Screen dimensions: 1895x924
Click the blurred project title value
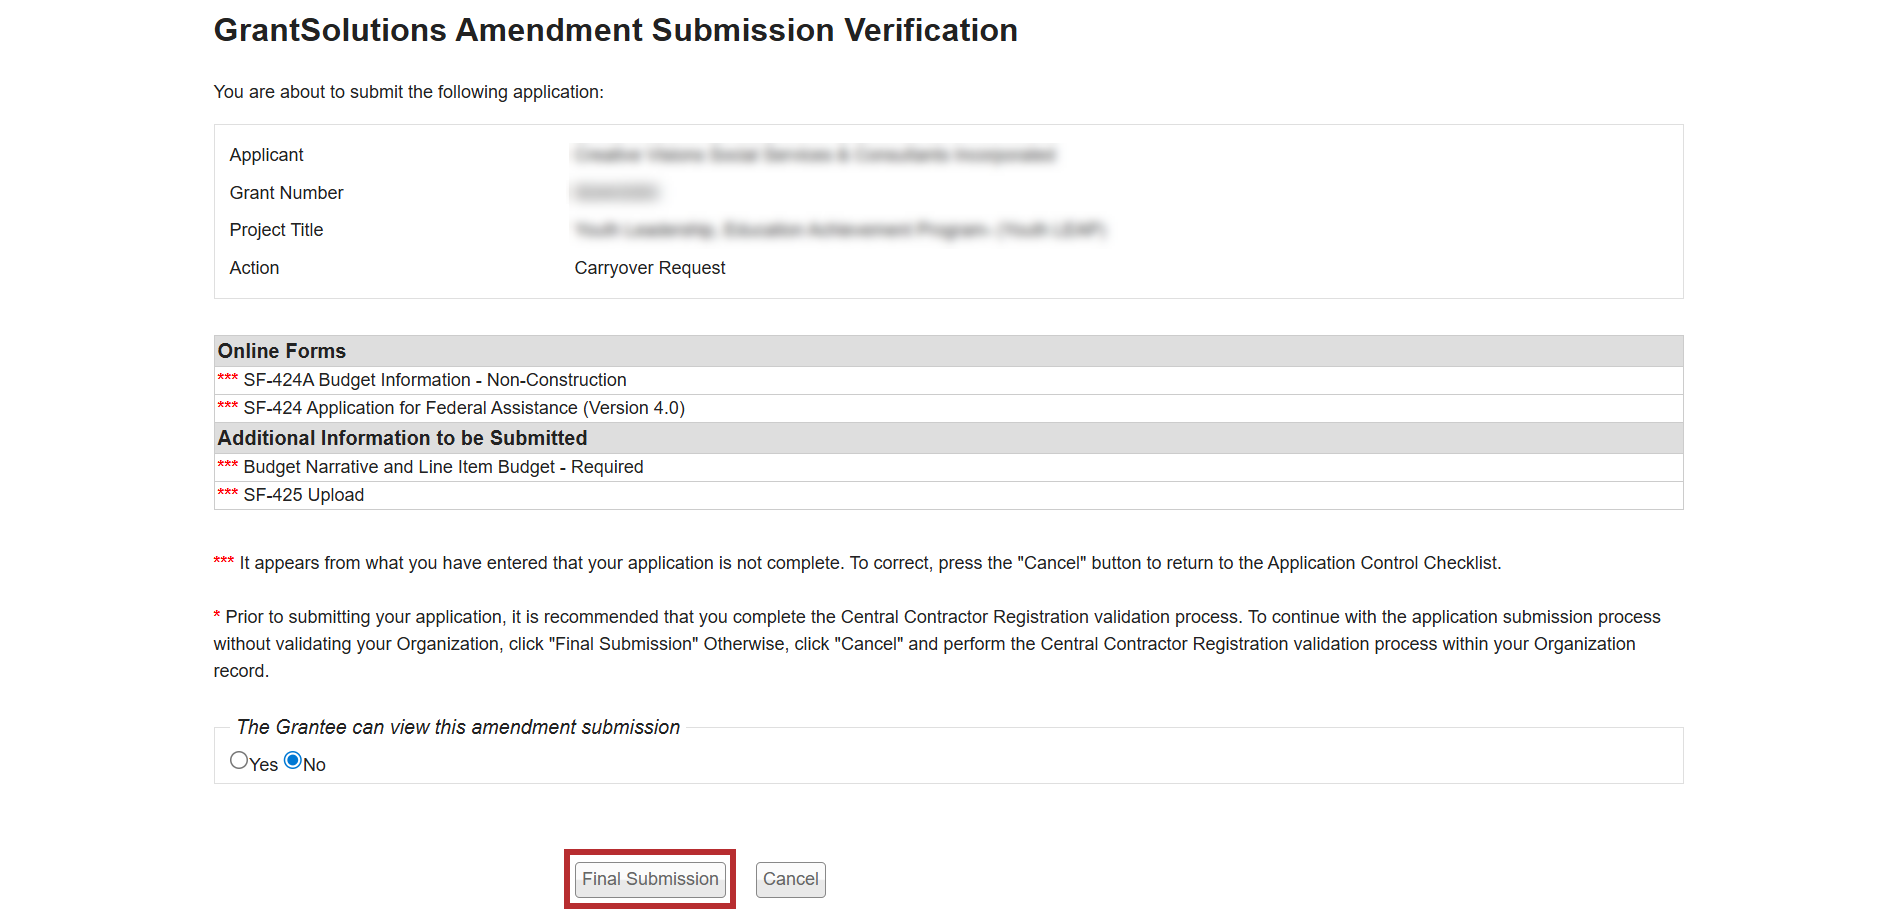point(840,230)
